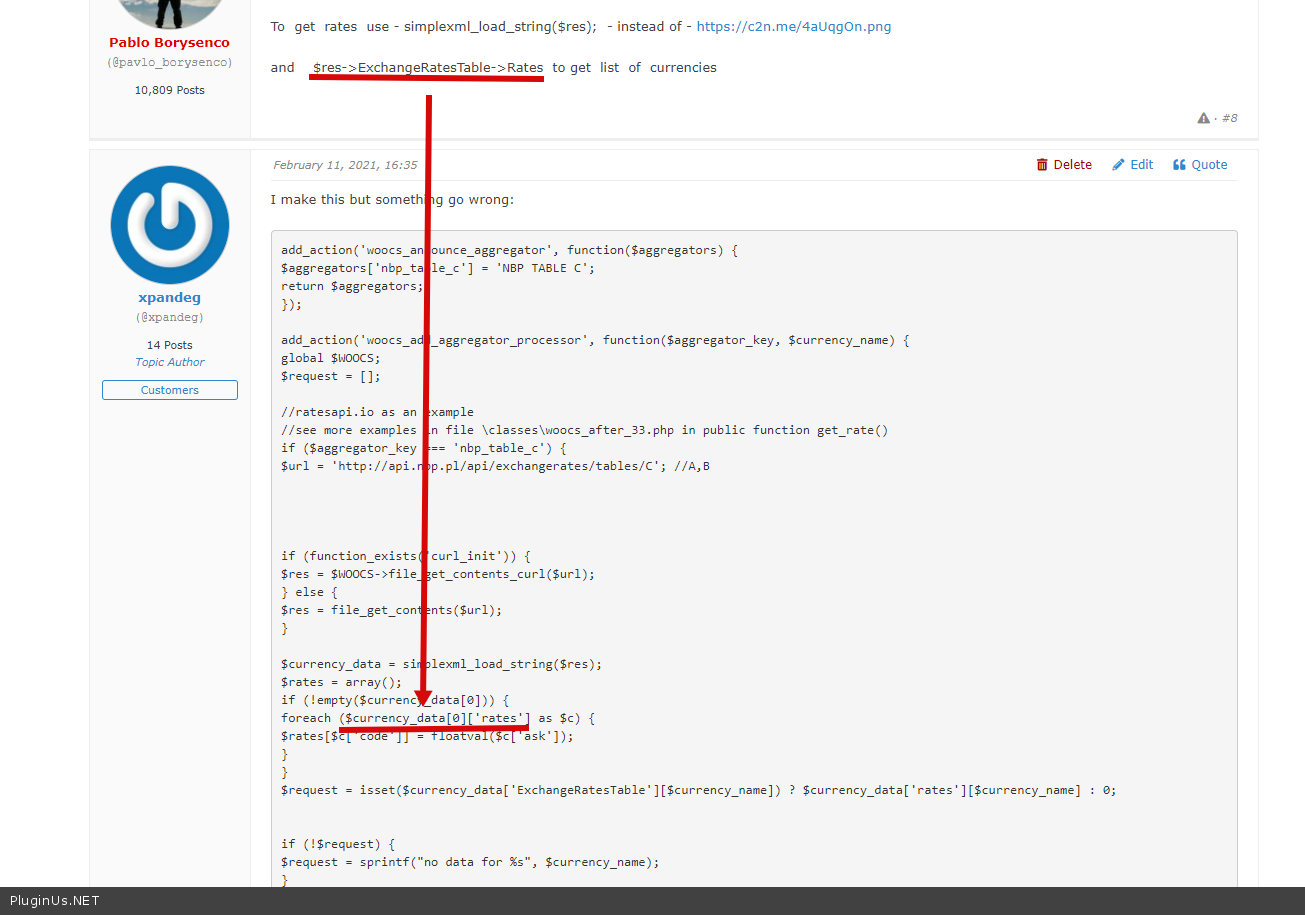Select the Edit text link
This screenshot has width=1305, height=915.
point(1141,165)
